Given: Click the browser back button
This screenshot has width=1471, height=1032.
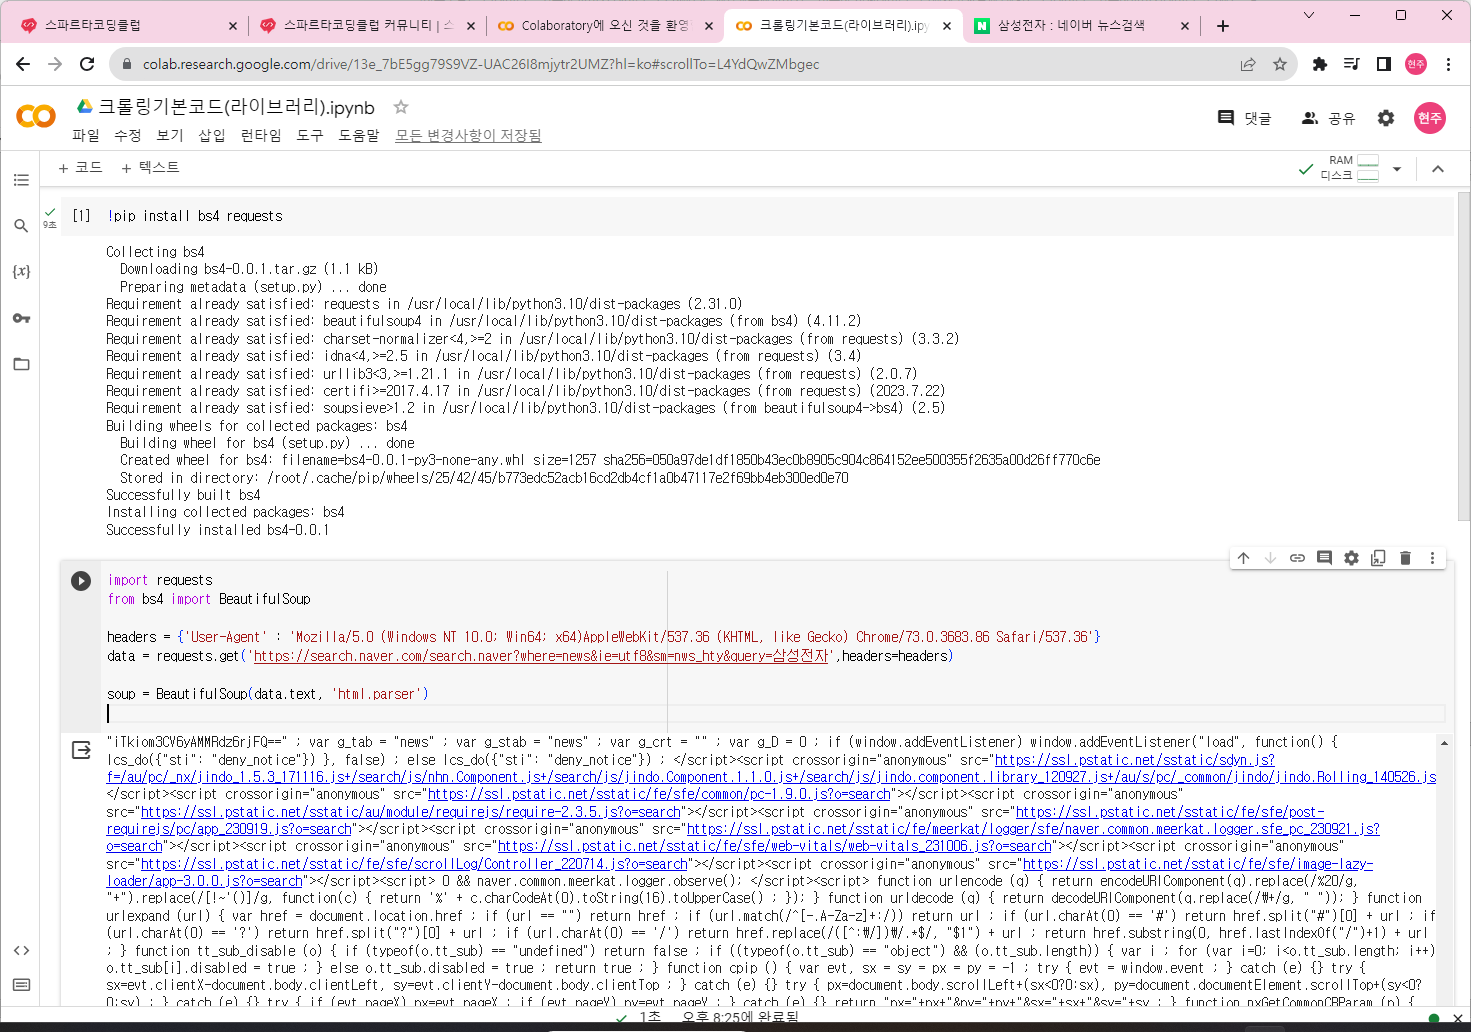Looking at the screenshot, I should click(23, 64).
